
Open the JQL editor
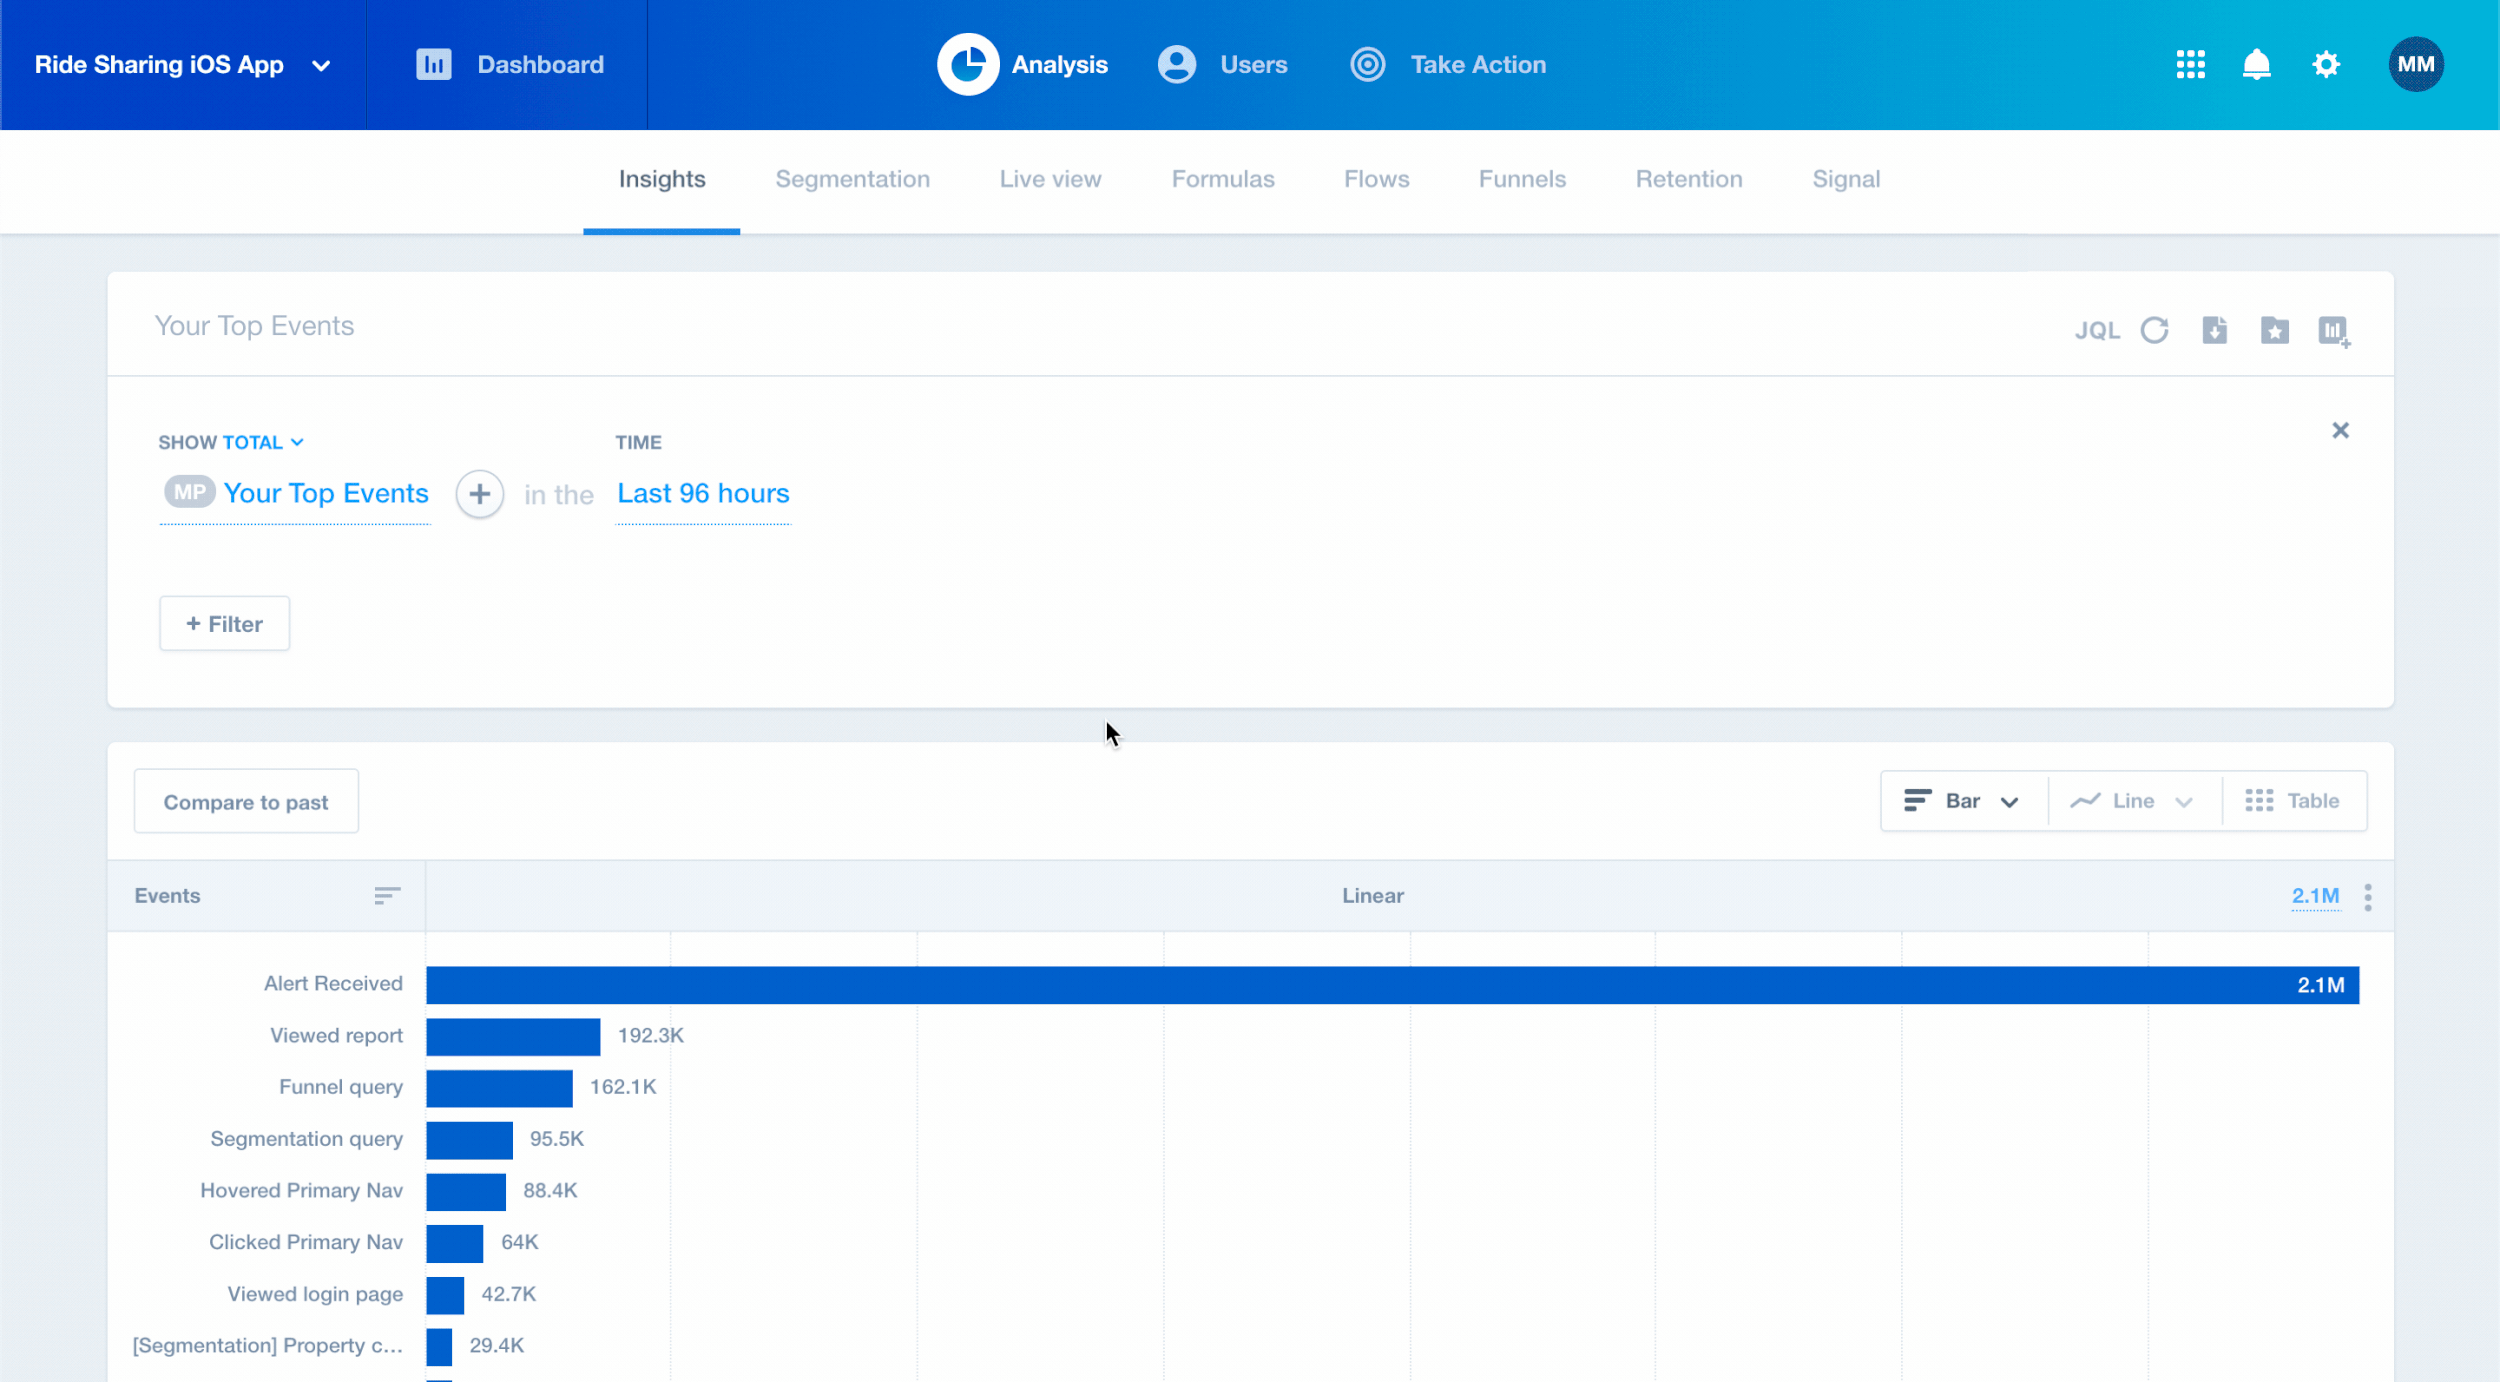(2096, 330)
